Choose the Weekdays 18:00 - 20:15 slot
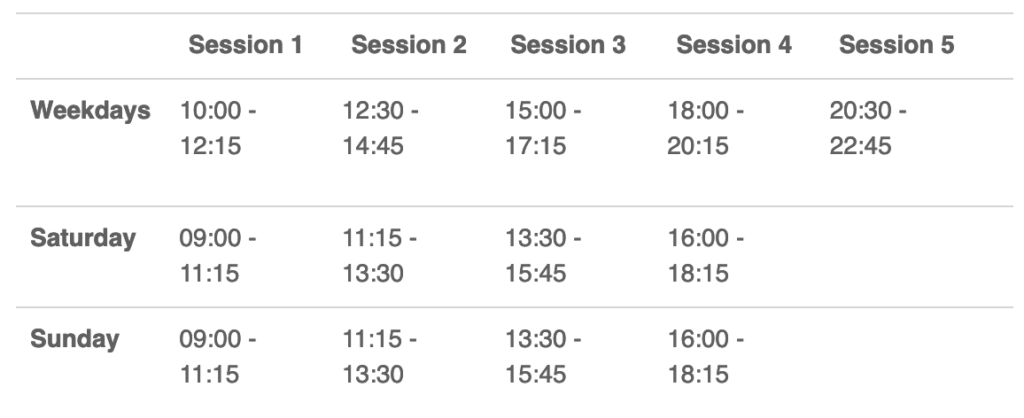The image size is (1024, 418). point(705,128)
